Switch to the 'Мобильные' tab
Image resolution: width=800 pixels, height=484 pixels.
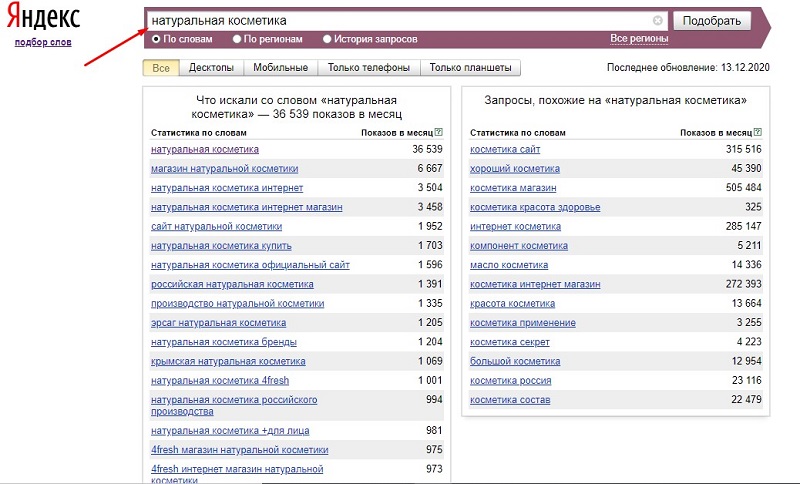(281, 67)
